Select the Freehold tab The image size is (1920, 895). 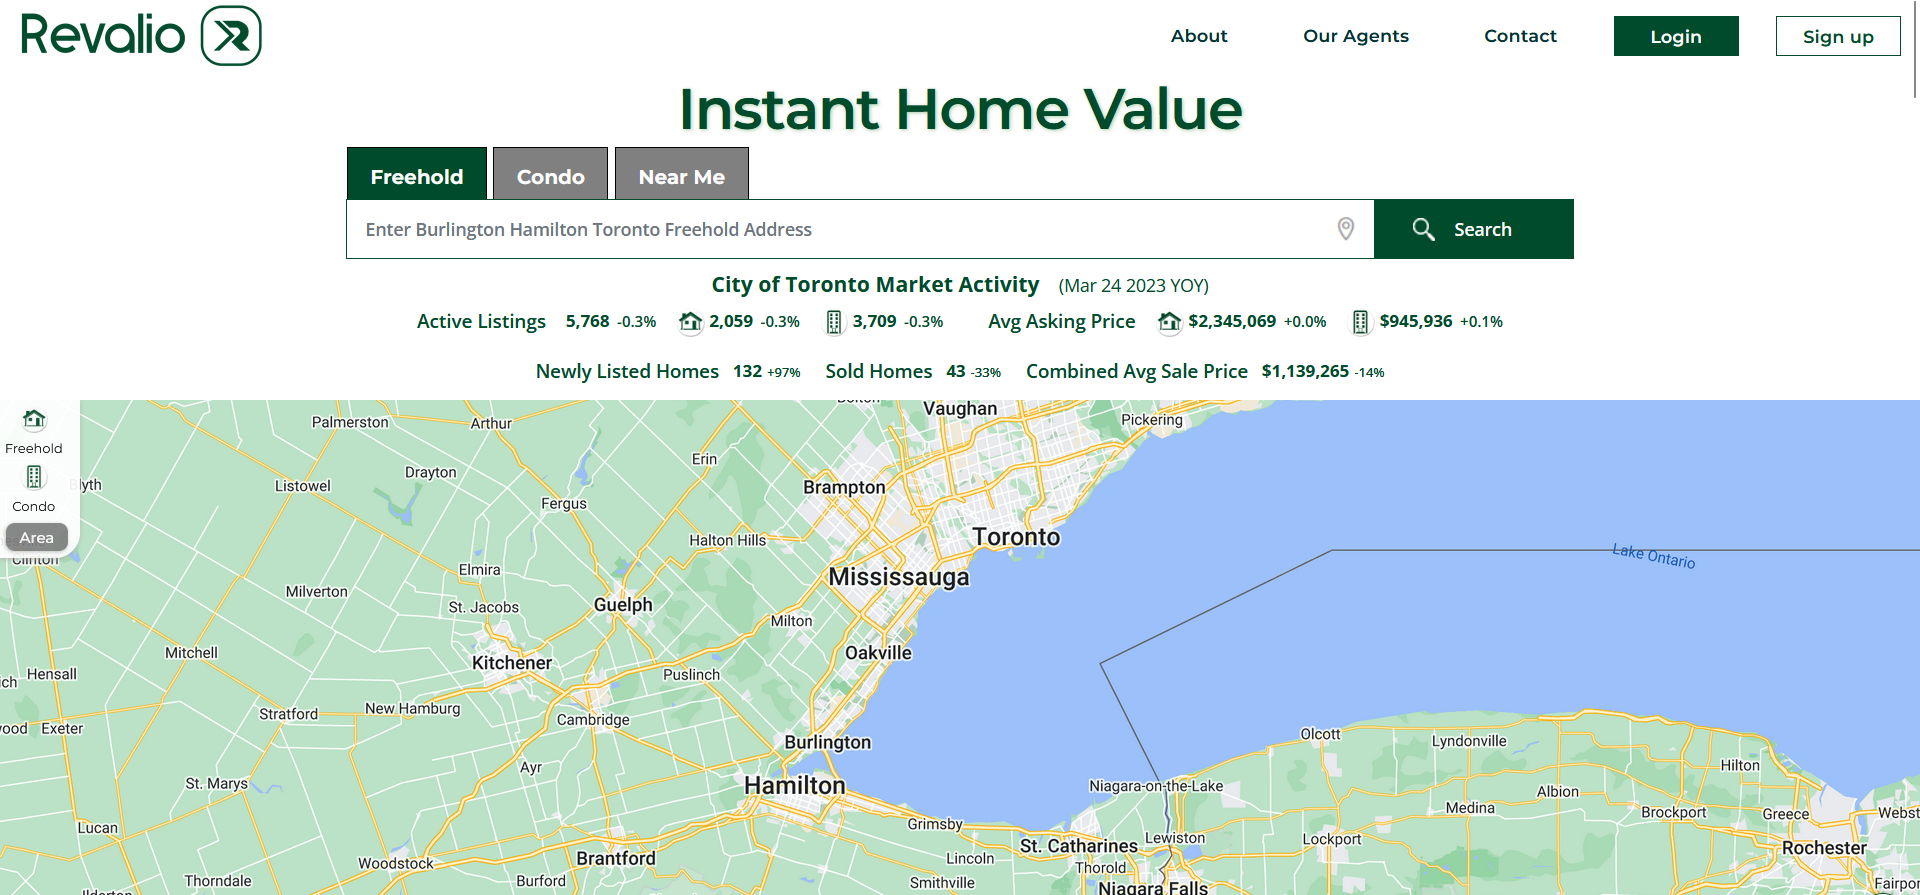pos(416,176)
